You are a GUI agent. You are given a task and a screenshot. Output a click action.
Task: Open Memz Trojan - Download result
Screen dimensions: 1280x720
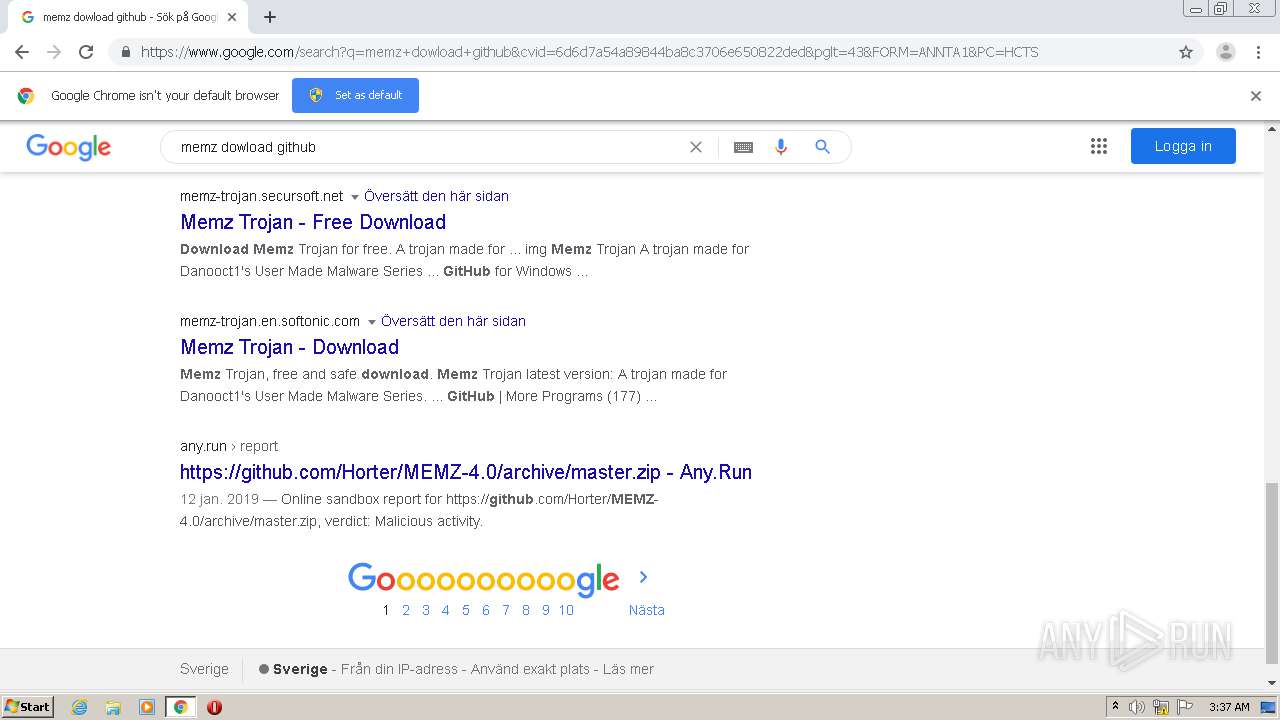point(289,347)
